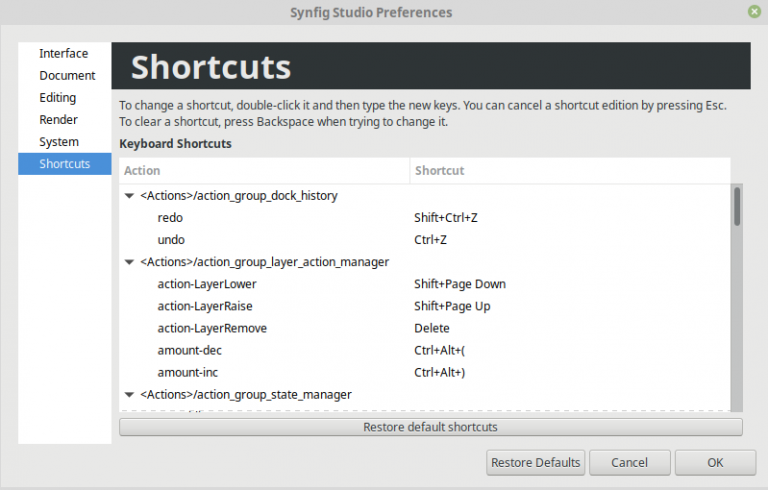Screen dimensions: 768x490
Task: Click the Action column header
Action: pyautogui.click(x=264, y=171)
